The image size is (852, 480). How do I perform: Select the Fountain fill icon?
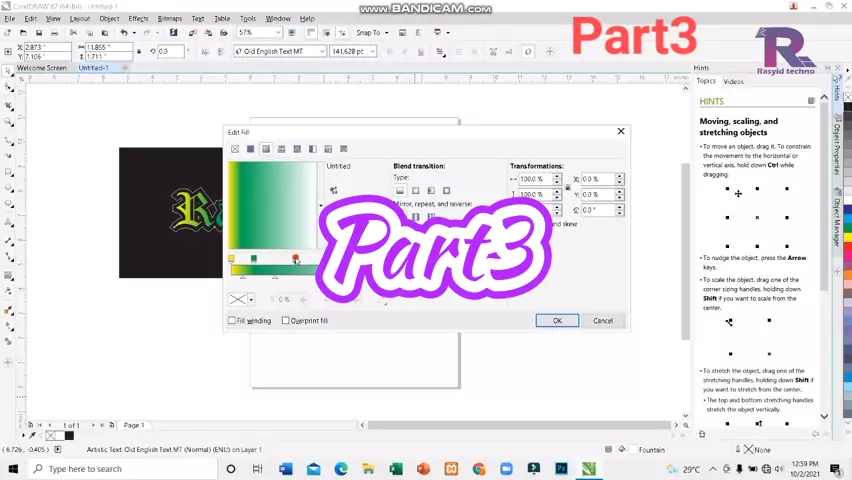point(266,149)
